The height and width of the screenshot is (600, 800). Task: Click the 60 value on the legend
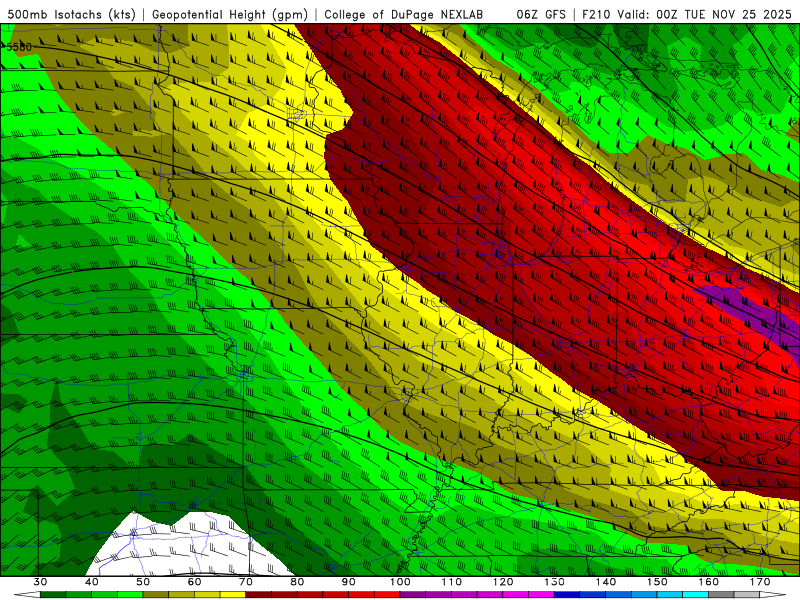click(194, 582)
